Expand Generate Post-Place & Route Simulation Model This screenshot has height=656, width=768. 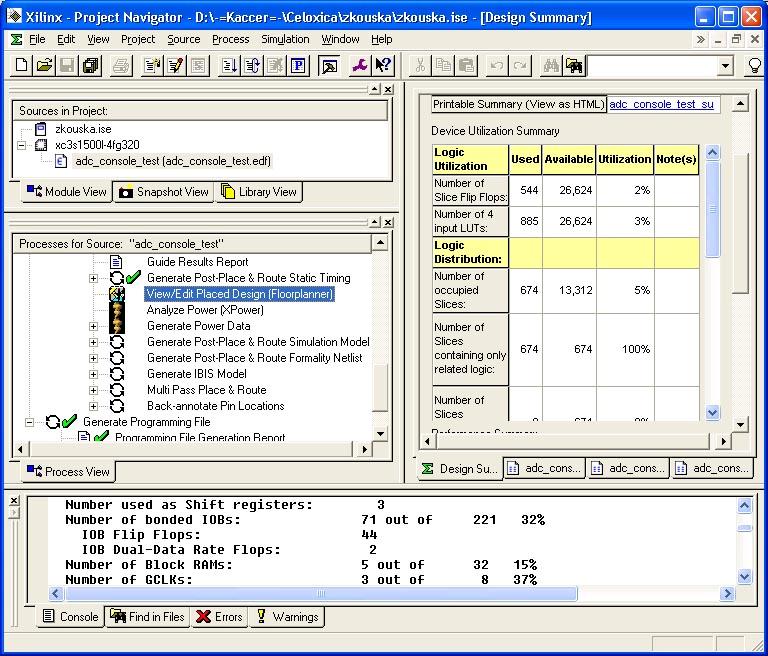[x=93, y=342]
